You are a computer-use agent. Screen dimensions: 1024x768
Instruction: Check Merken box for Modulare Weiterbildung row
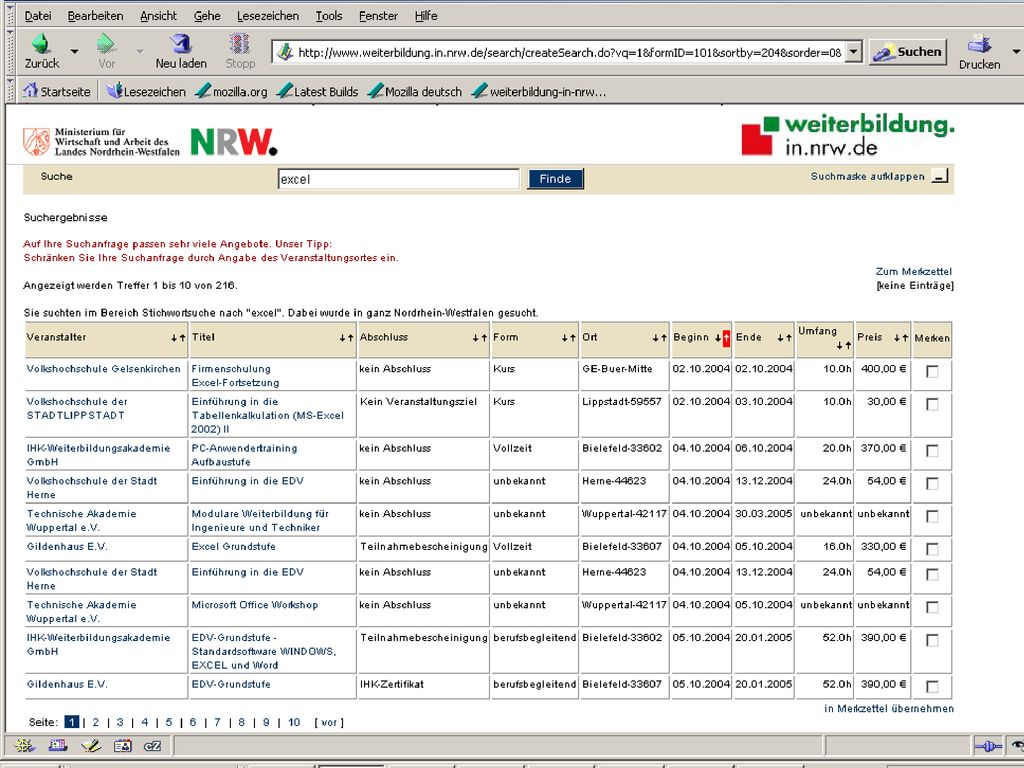(x=933, y=517)
